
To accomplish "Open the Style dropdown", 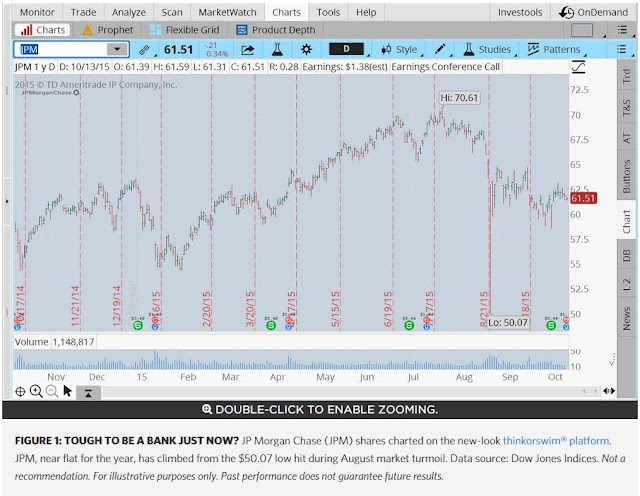I will point(400,50).
